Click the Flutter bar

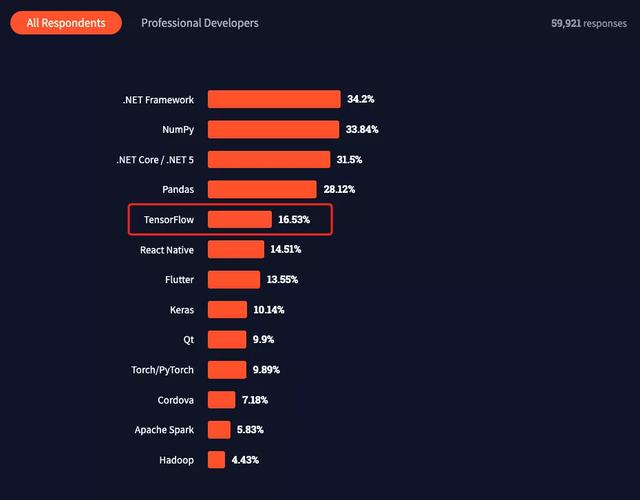[x=234, y=280]
